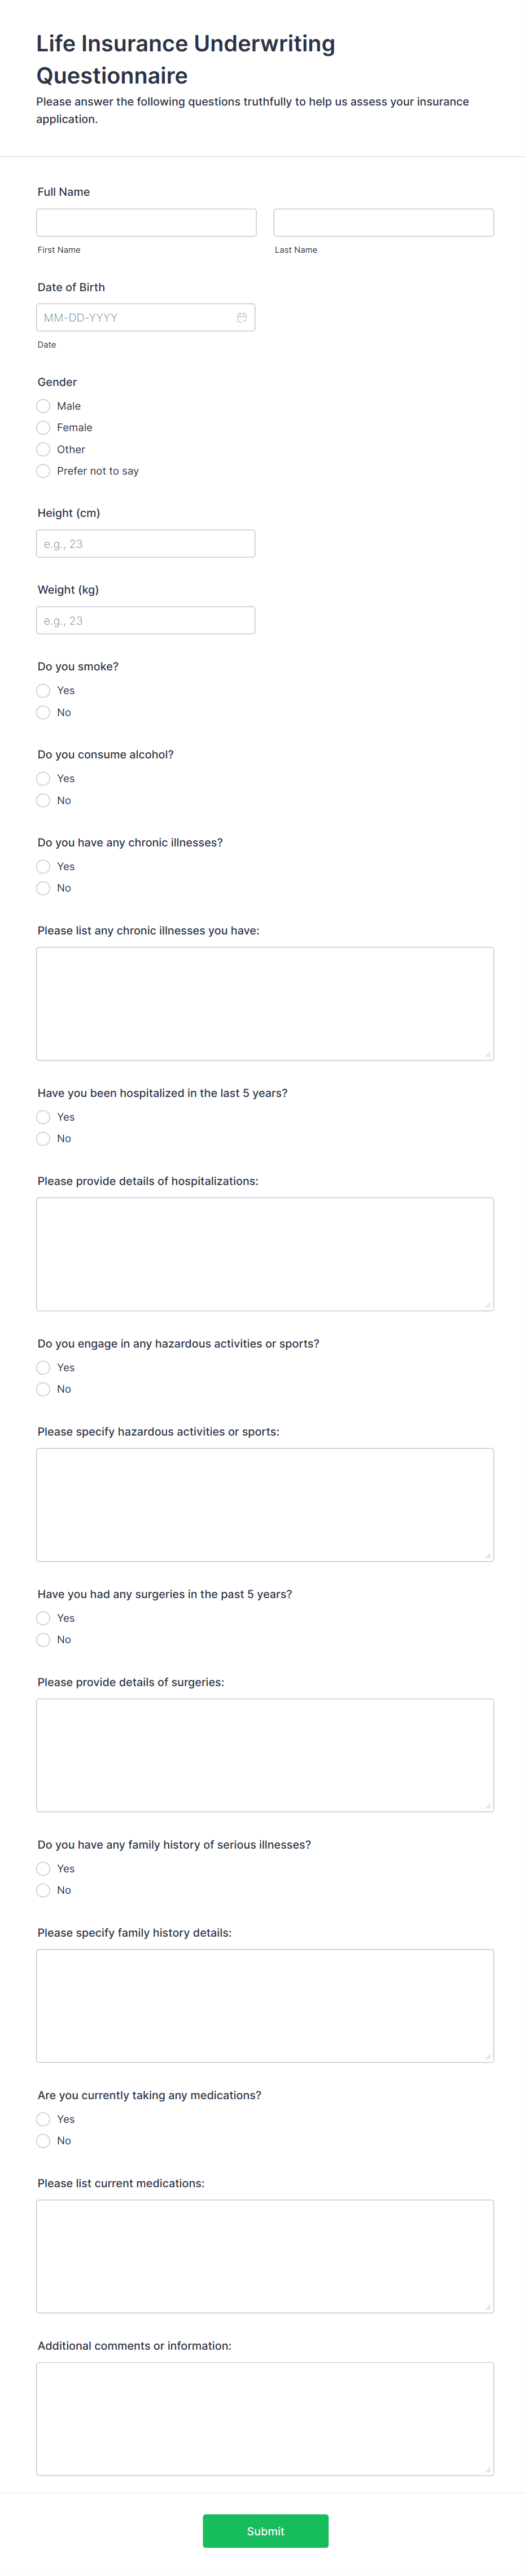
Task: Click the Date of Birth field
Action: [135, 318]
